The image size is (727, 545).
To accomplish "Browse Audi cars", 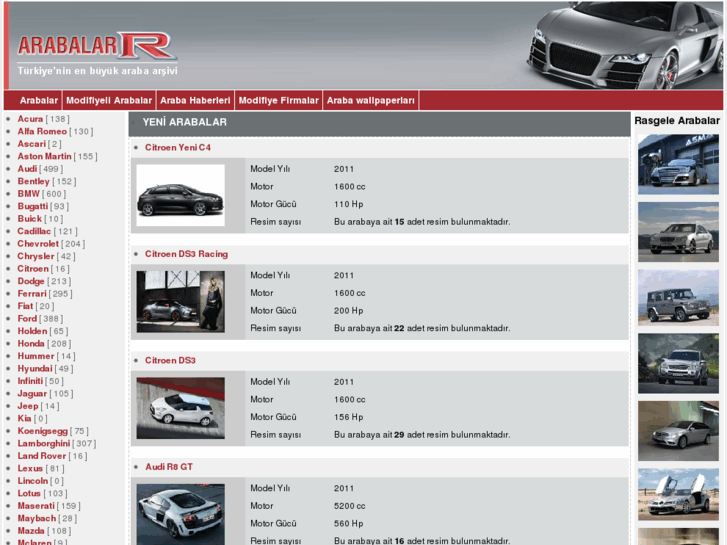I will [27, 169].
